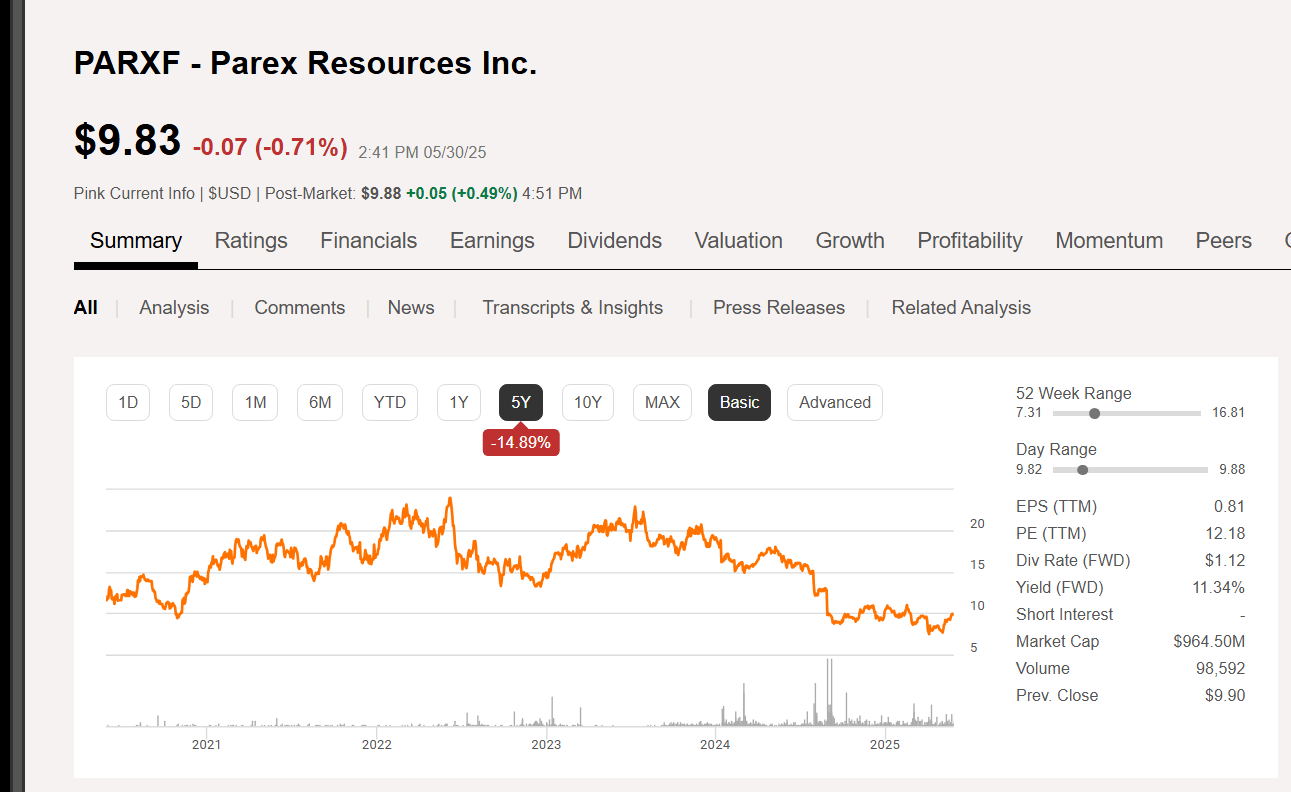Show the 1Y performance chart

point(458,402)
